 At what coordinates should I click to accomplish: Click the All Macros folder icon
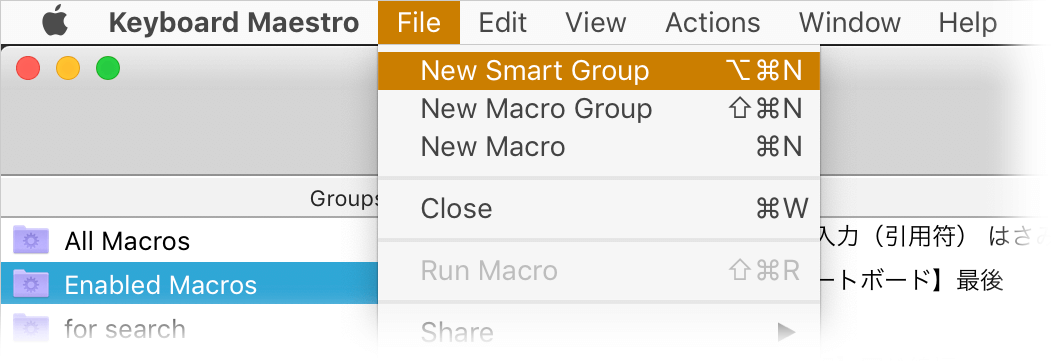point(31,240)
